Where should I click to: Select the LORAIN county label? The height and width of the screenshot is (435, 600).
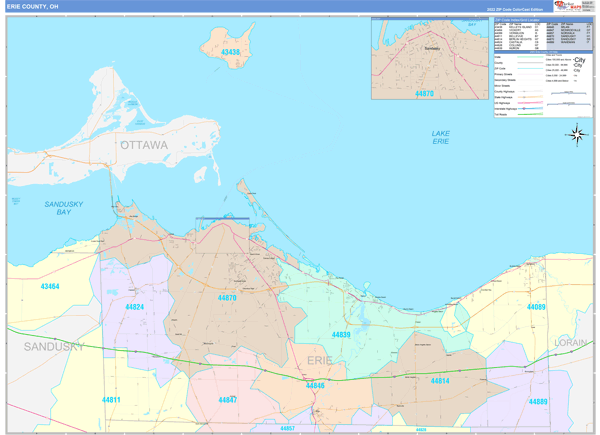tap(570, 342)
